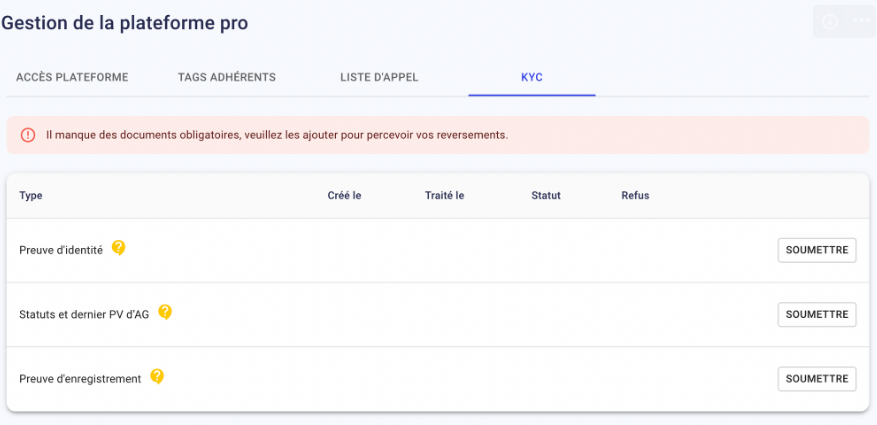
Task: Open the Tags Adhérents tab
Action: [227, 77]
